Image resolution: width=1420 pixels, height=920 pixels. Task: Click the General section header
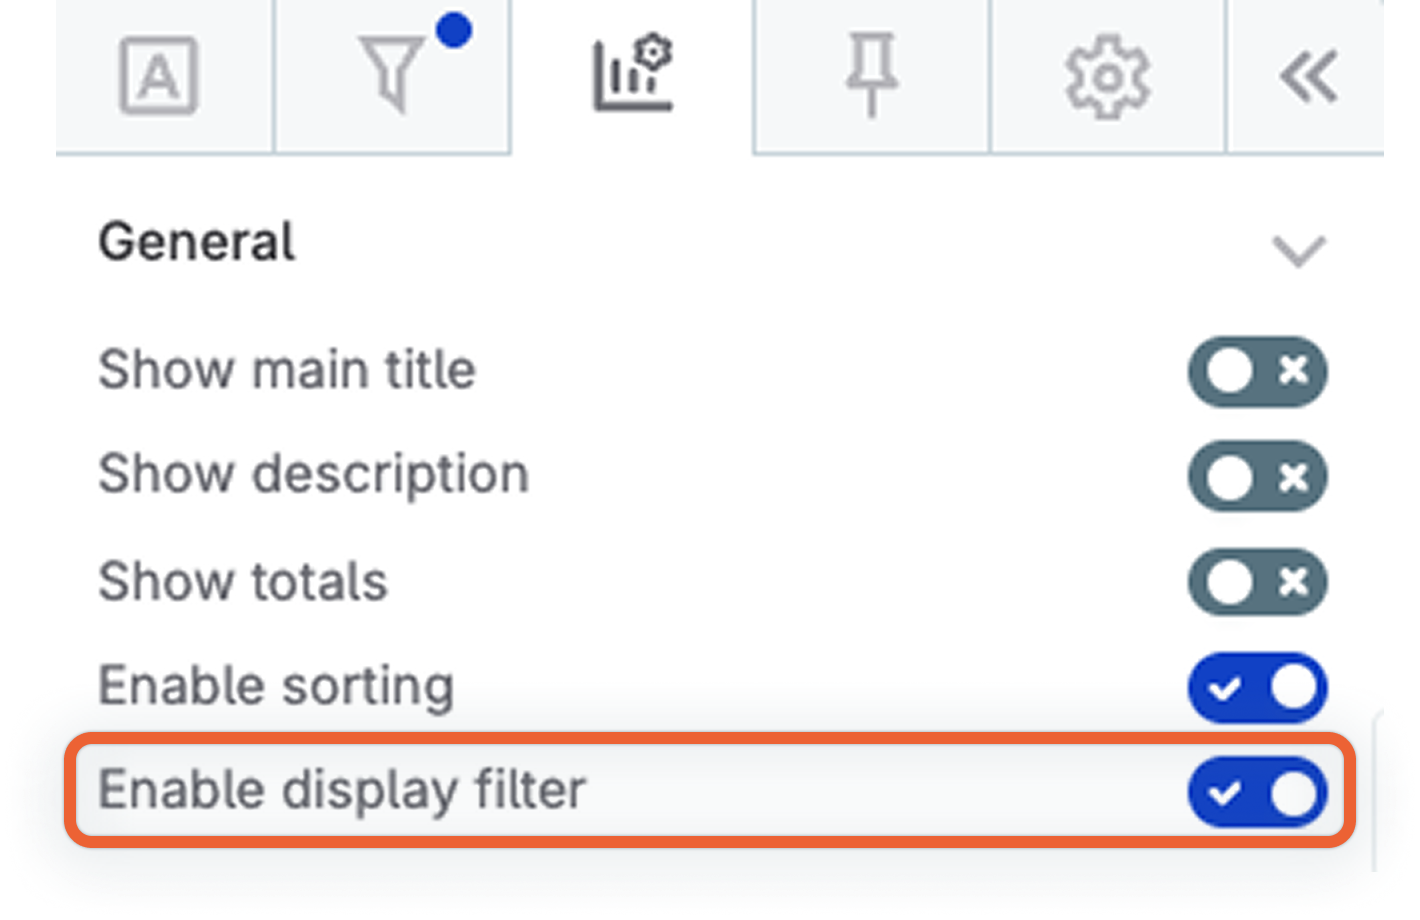[x=196, y=243]
